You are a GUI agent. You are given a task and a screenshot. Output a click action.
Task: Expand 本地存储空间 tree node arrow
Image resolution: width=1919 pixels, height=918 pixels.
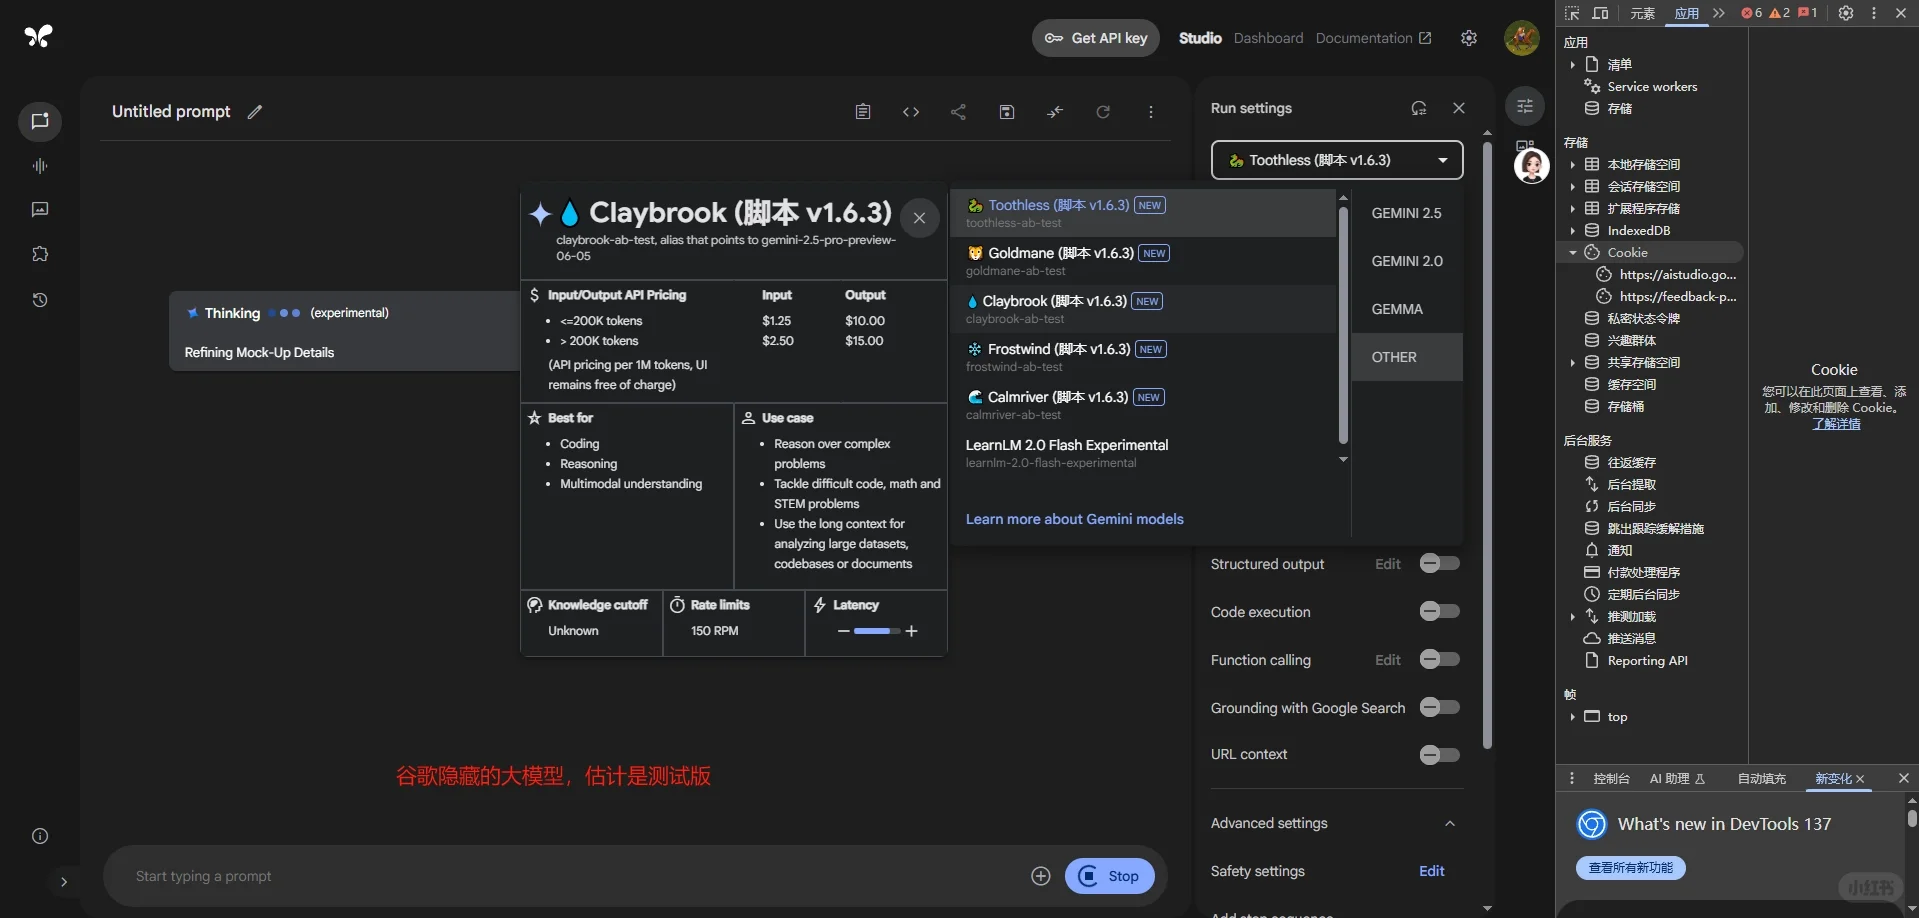[x=1573, y=165]
